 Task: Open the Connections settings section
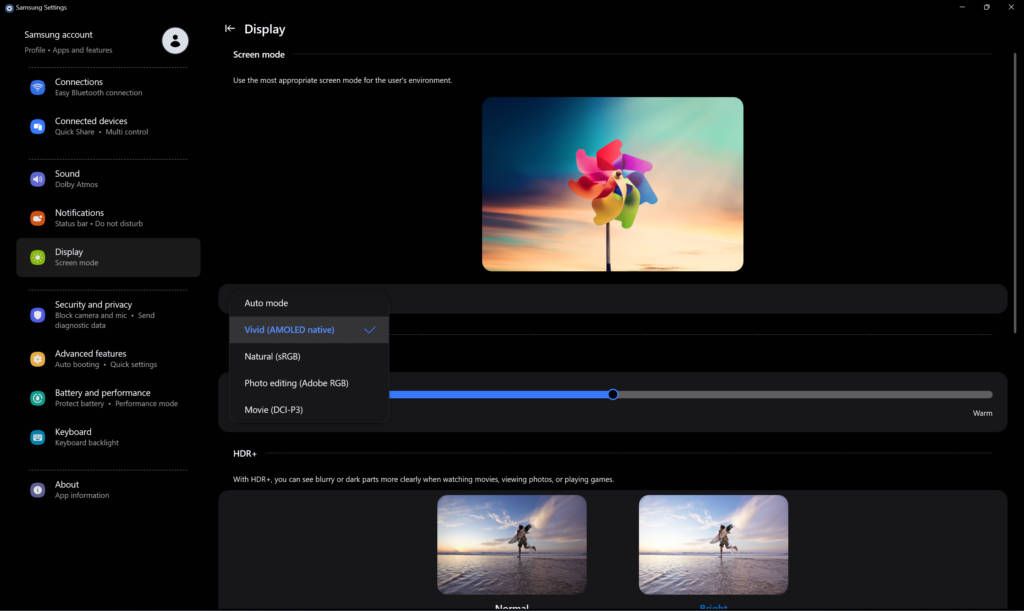(108, 87)
